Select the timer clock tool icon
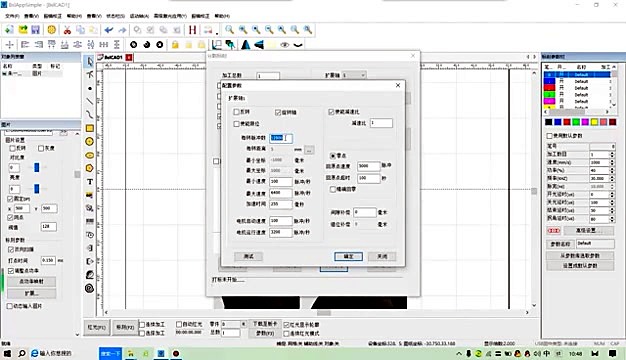The height and width of the screenshot is (360, 626). click(x=90, y=235)
